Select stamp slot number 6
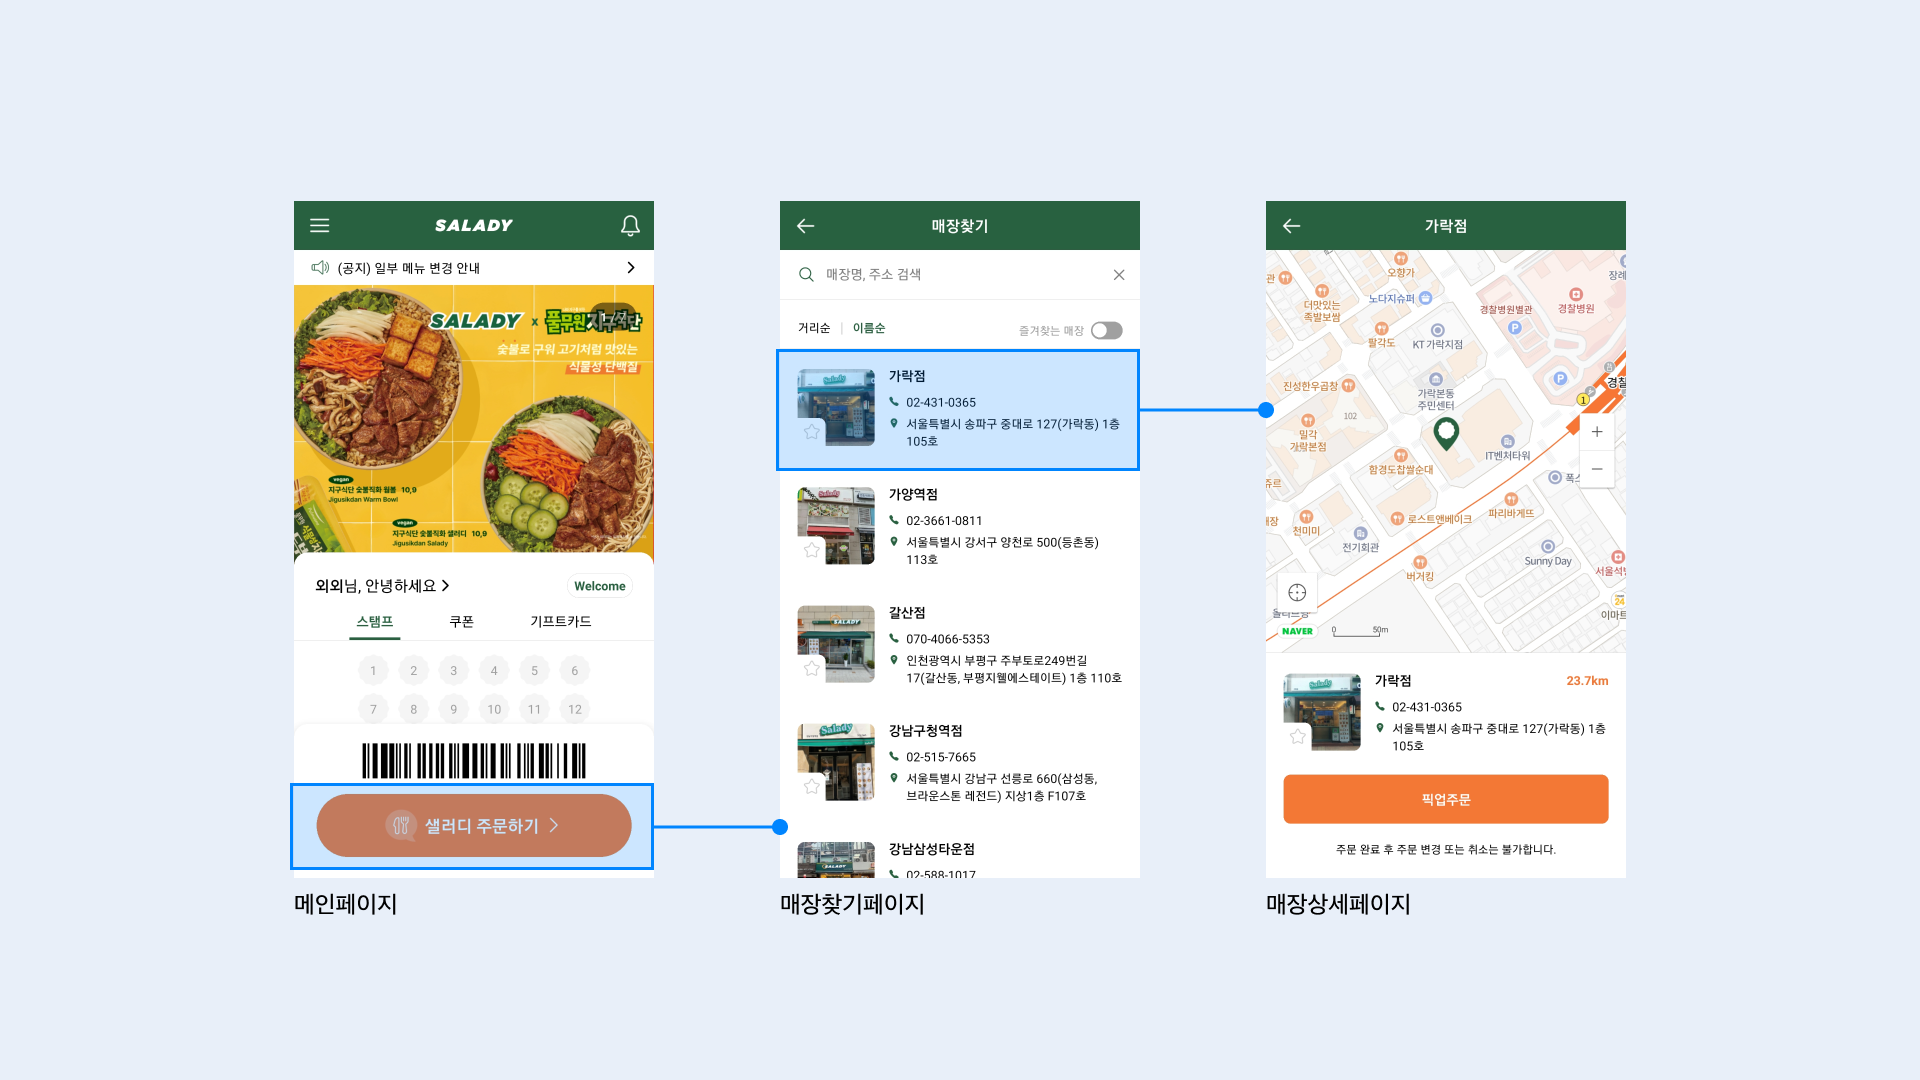Viewport: 1920px width, 1080px height. [575, 671]
